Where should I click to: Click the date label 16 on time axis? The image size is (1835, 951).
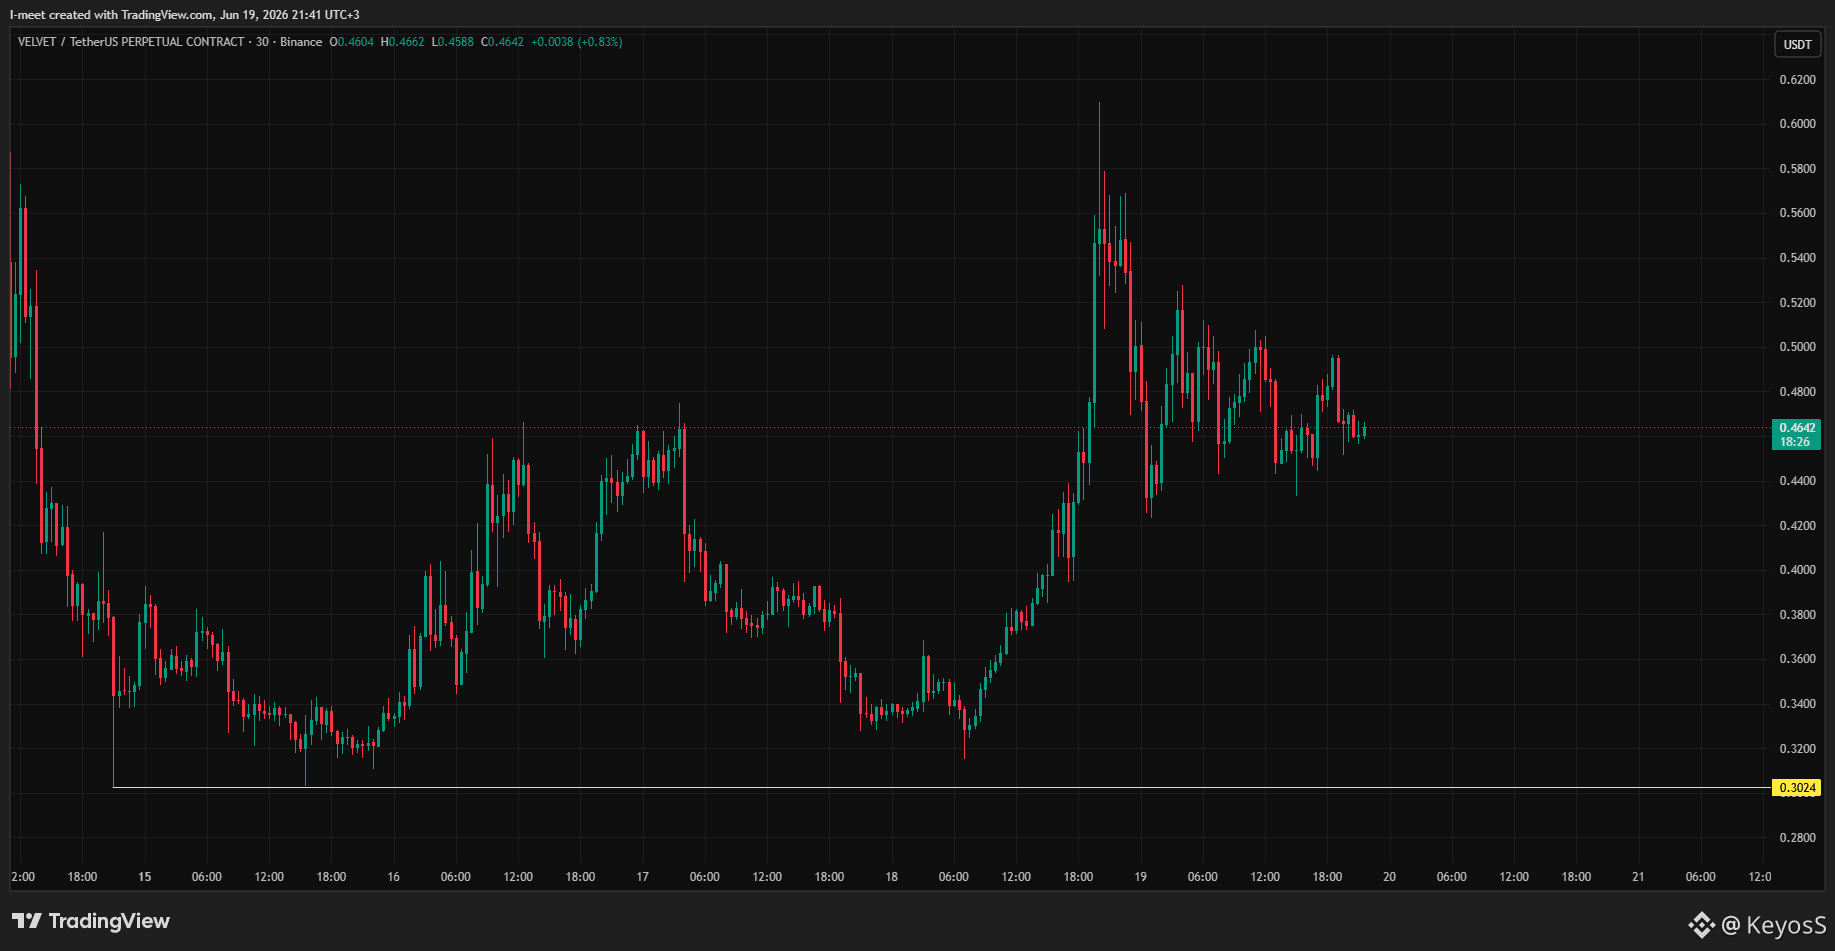[394, 877]
